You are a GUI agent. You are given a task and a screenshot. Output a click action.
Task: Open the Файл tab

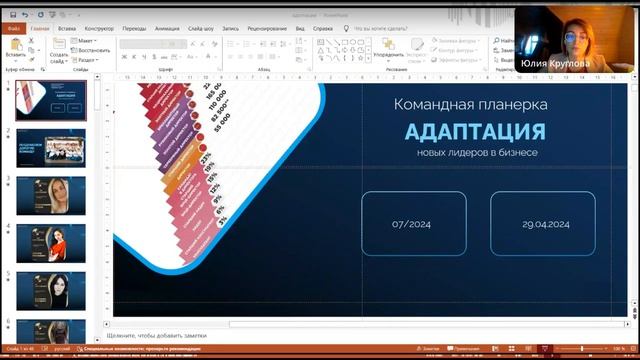coord(13,28)
